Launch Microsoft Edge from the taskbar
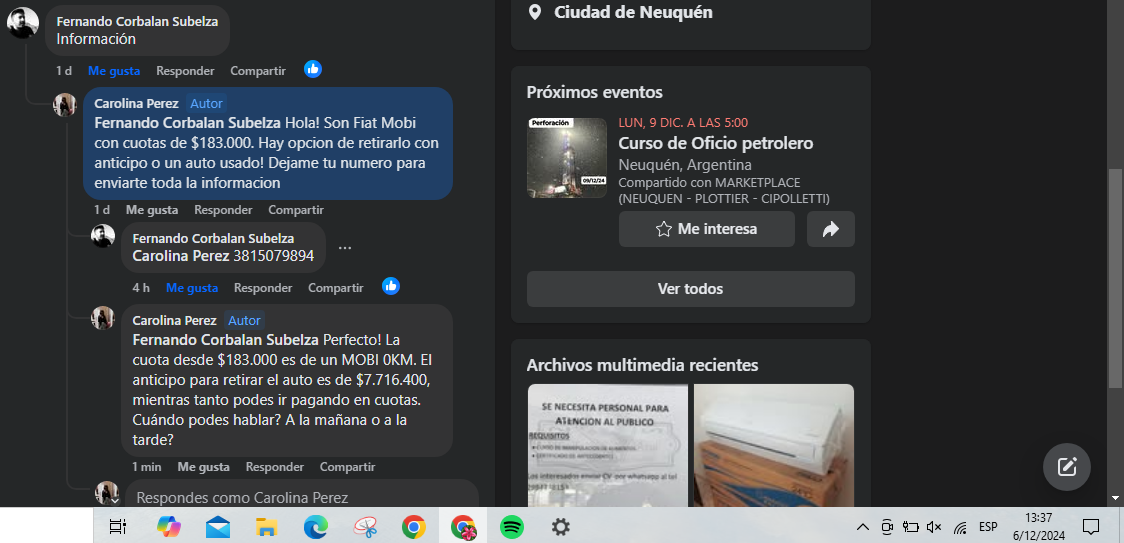The width and height of the screenshot is (1124, 543). 316,526
